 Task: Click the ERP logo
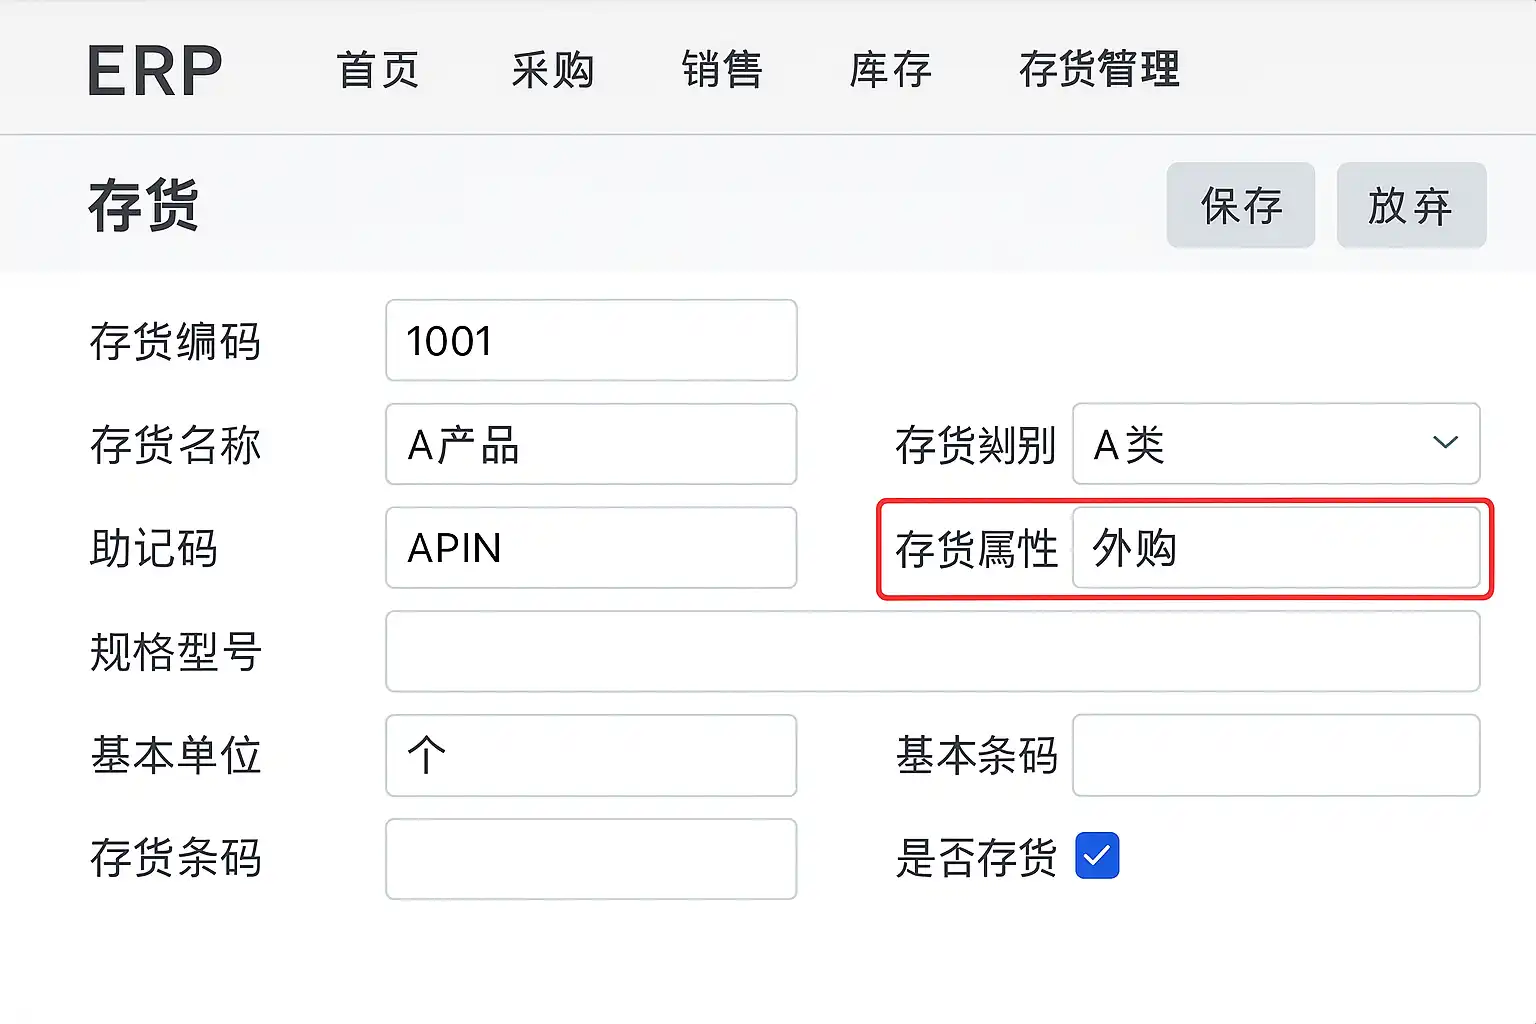155,71
